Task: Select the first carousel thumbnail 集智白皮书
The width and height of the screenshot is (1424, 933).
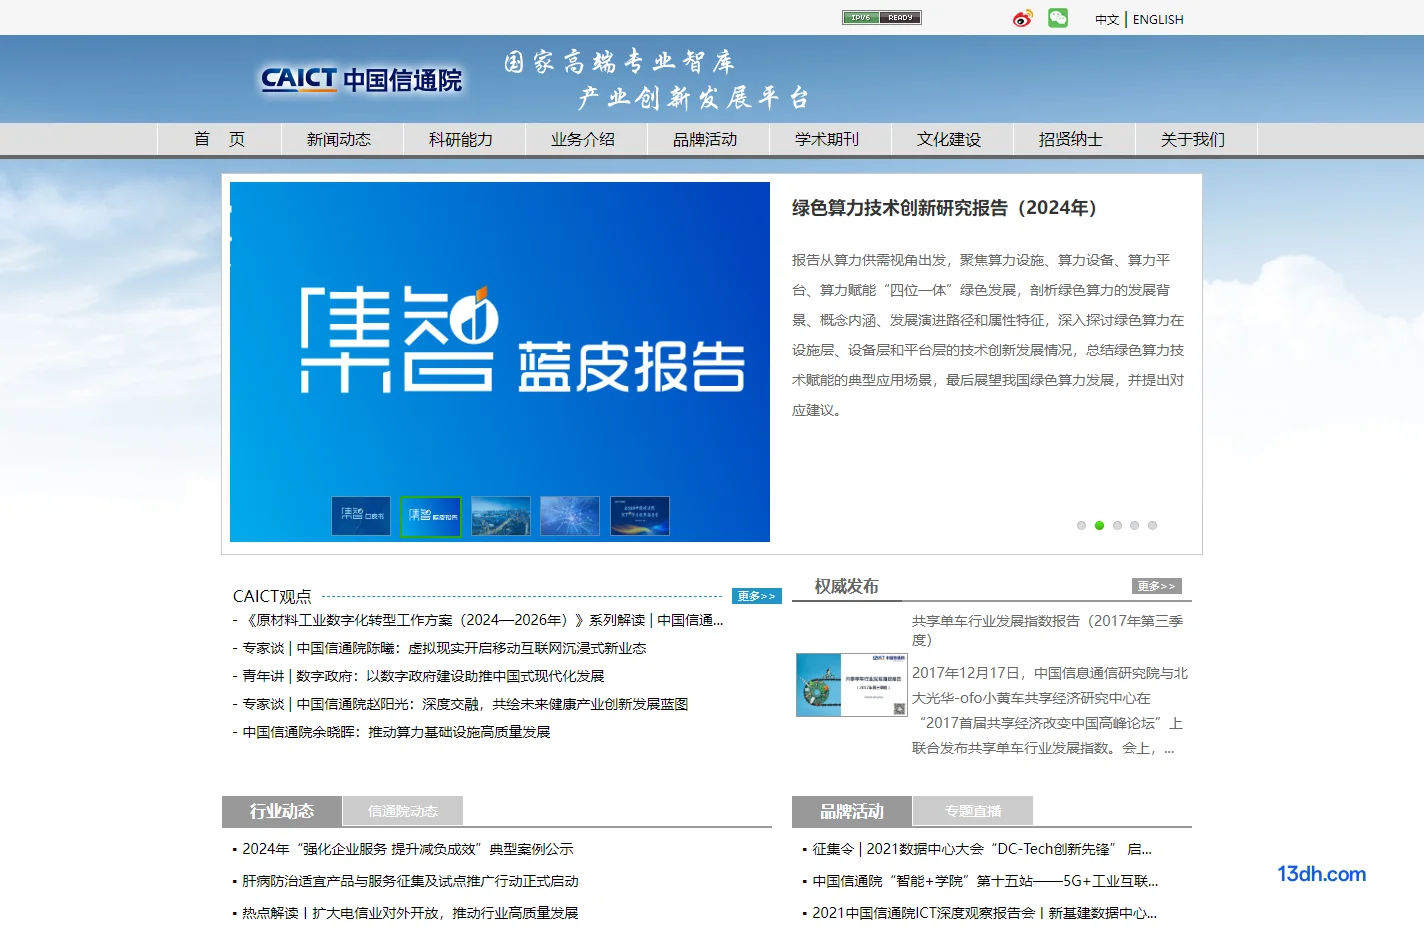Action: [x=361, y=516]
